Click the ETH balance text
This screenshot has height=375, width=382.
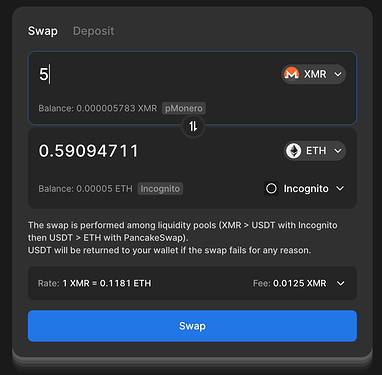[x=85, y=189]
